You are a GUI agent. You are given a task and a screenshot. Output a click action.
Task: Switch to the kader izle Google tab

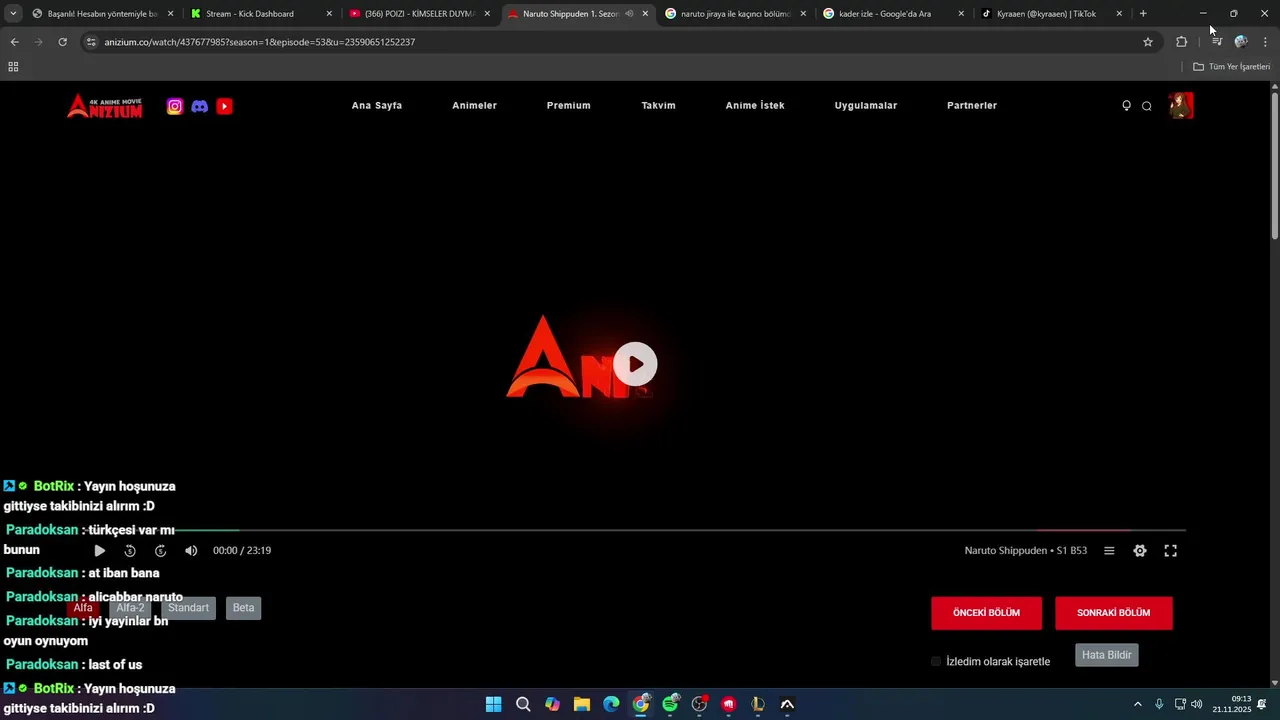(x=892, y=14)
